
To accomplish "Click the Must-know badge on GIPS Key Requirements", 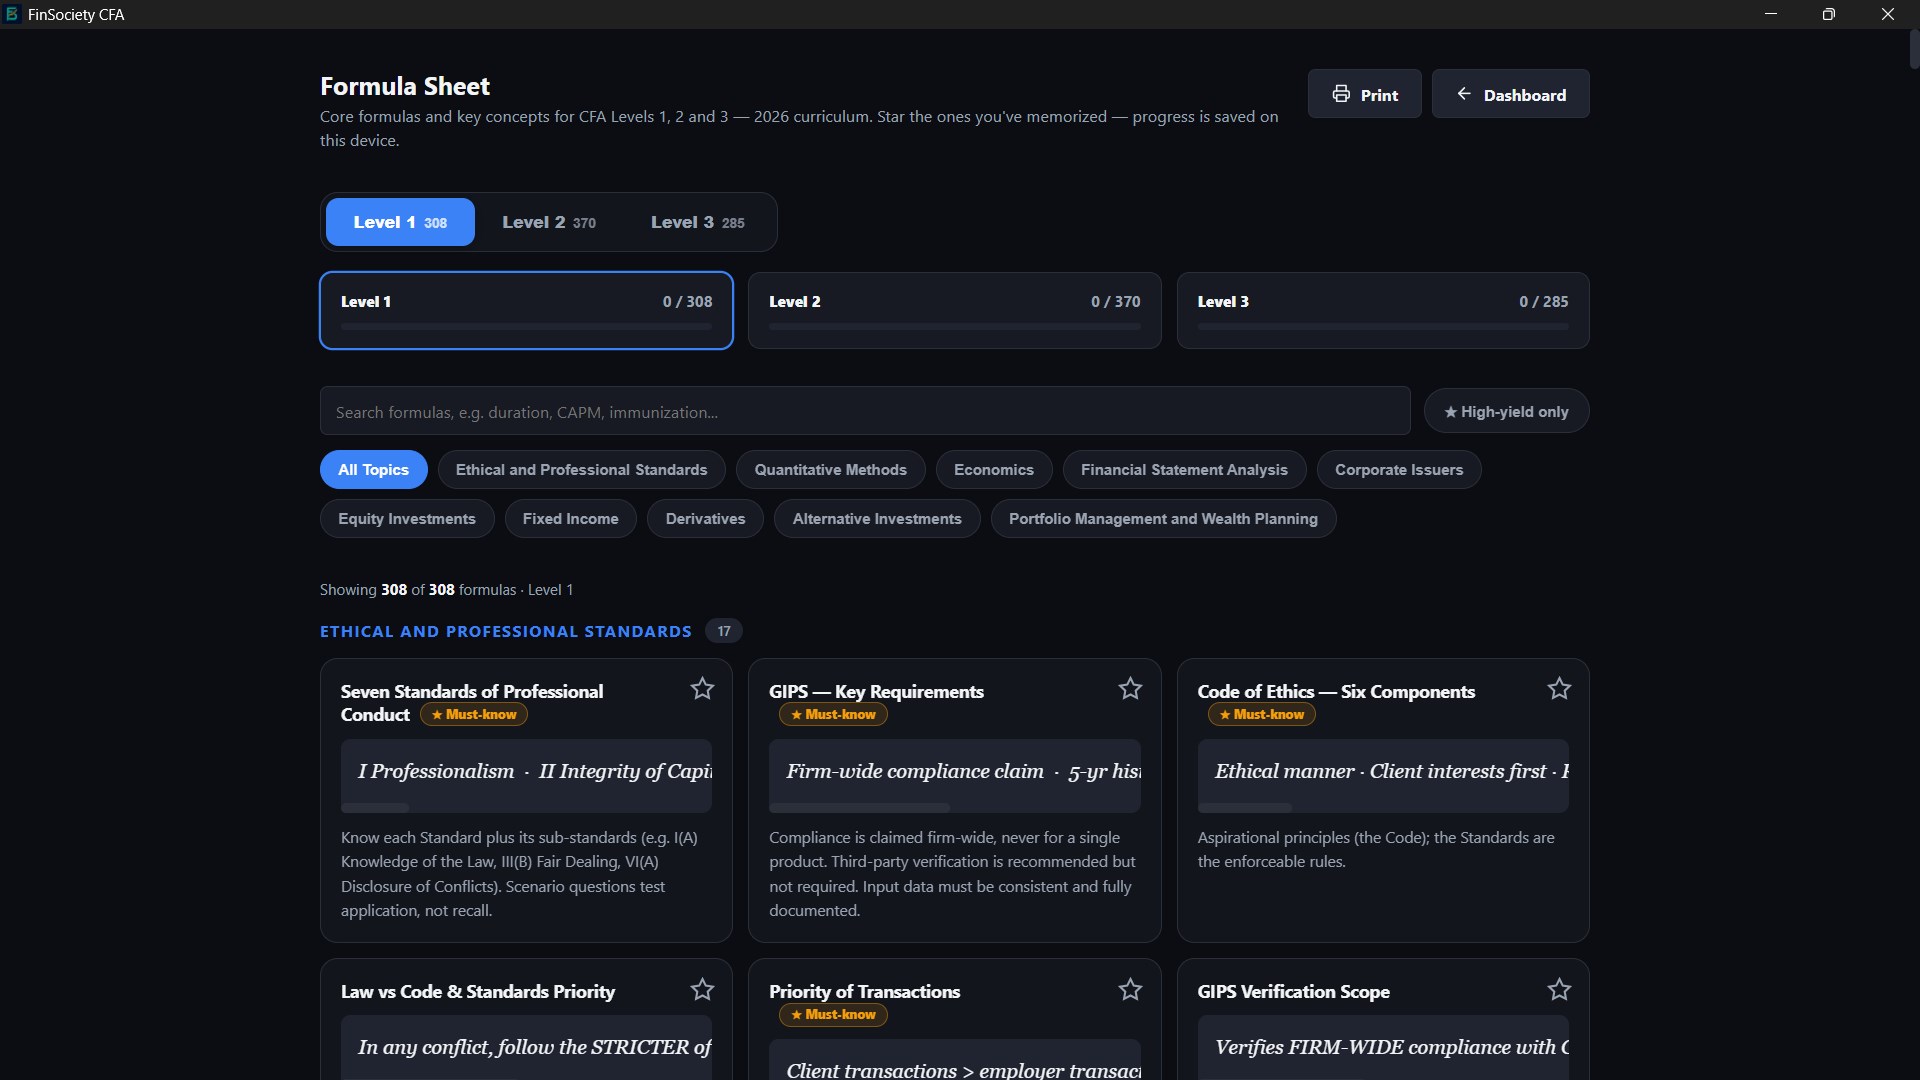I will [x=833, y=714].
